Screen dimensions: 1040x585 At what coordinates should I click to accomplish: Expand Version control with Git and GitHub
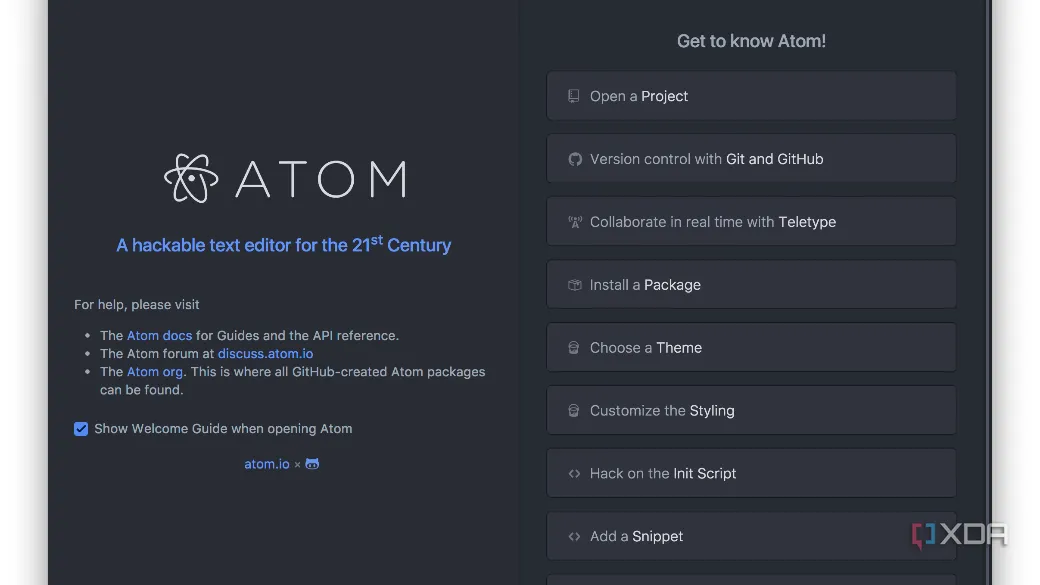(x=751, y=159)
